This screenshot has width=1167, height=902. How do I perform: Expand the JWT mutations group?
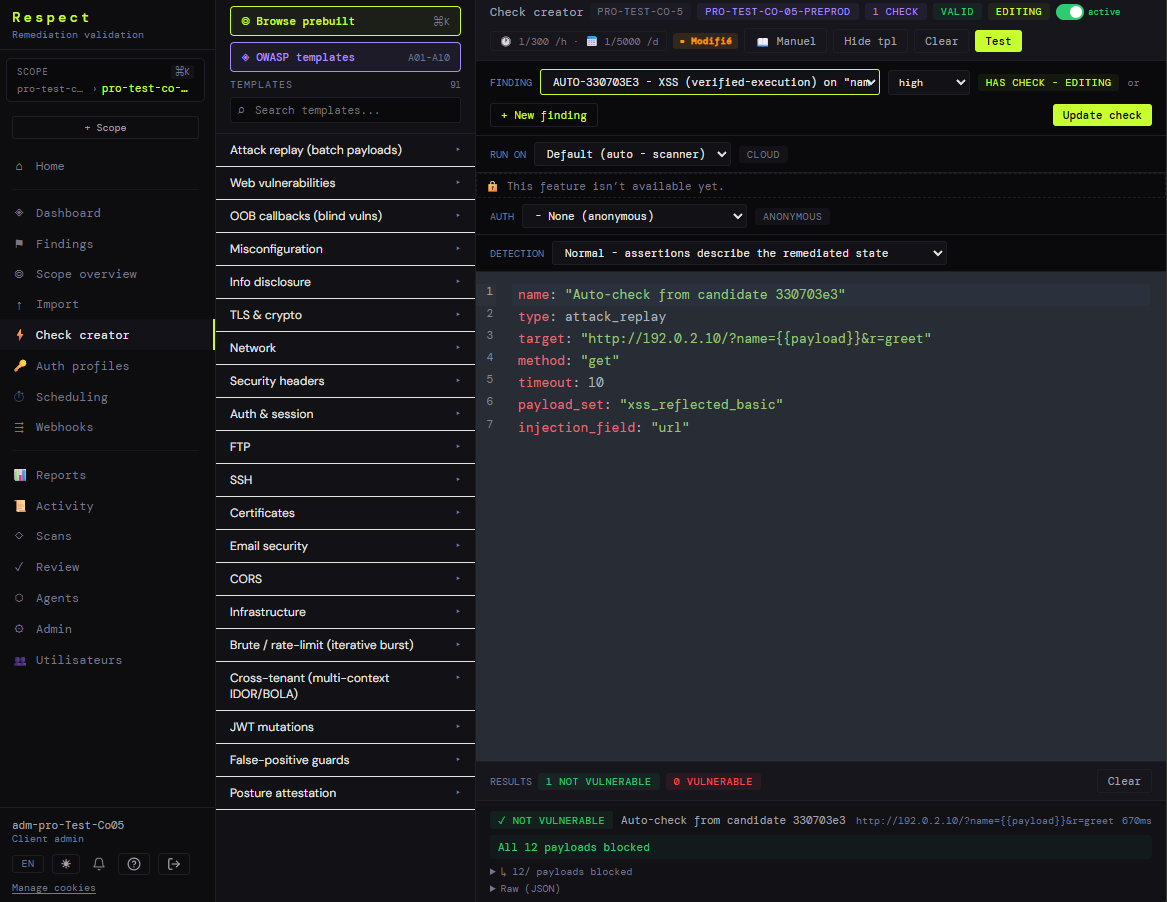point(345,727)
